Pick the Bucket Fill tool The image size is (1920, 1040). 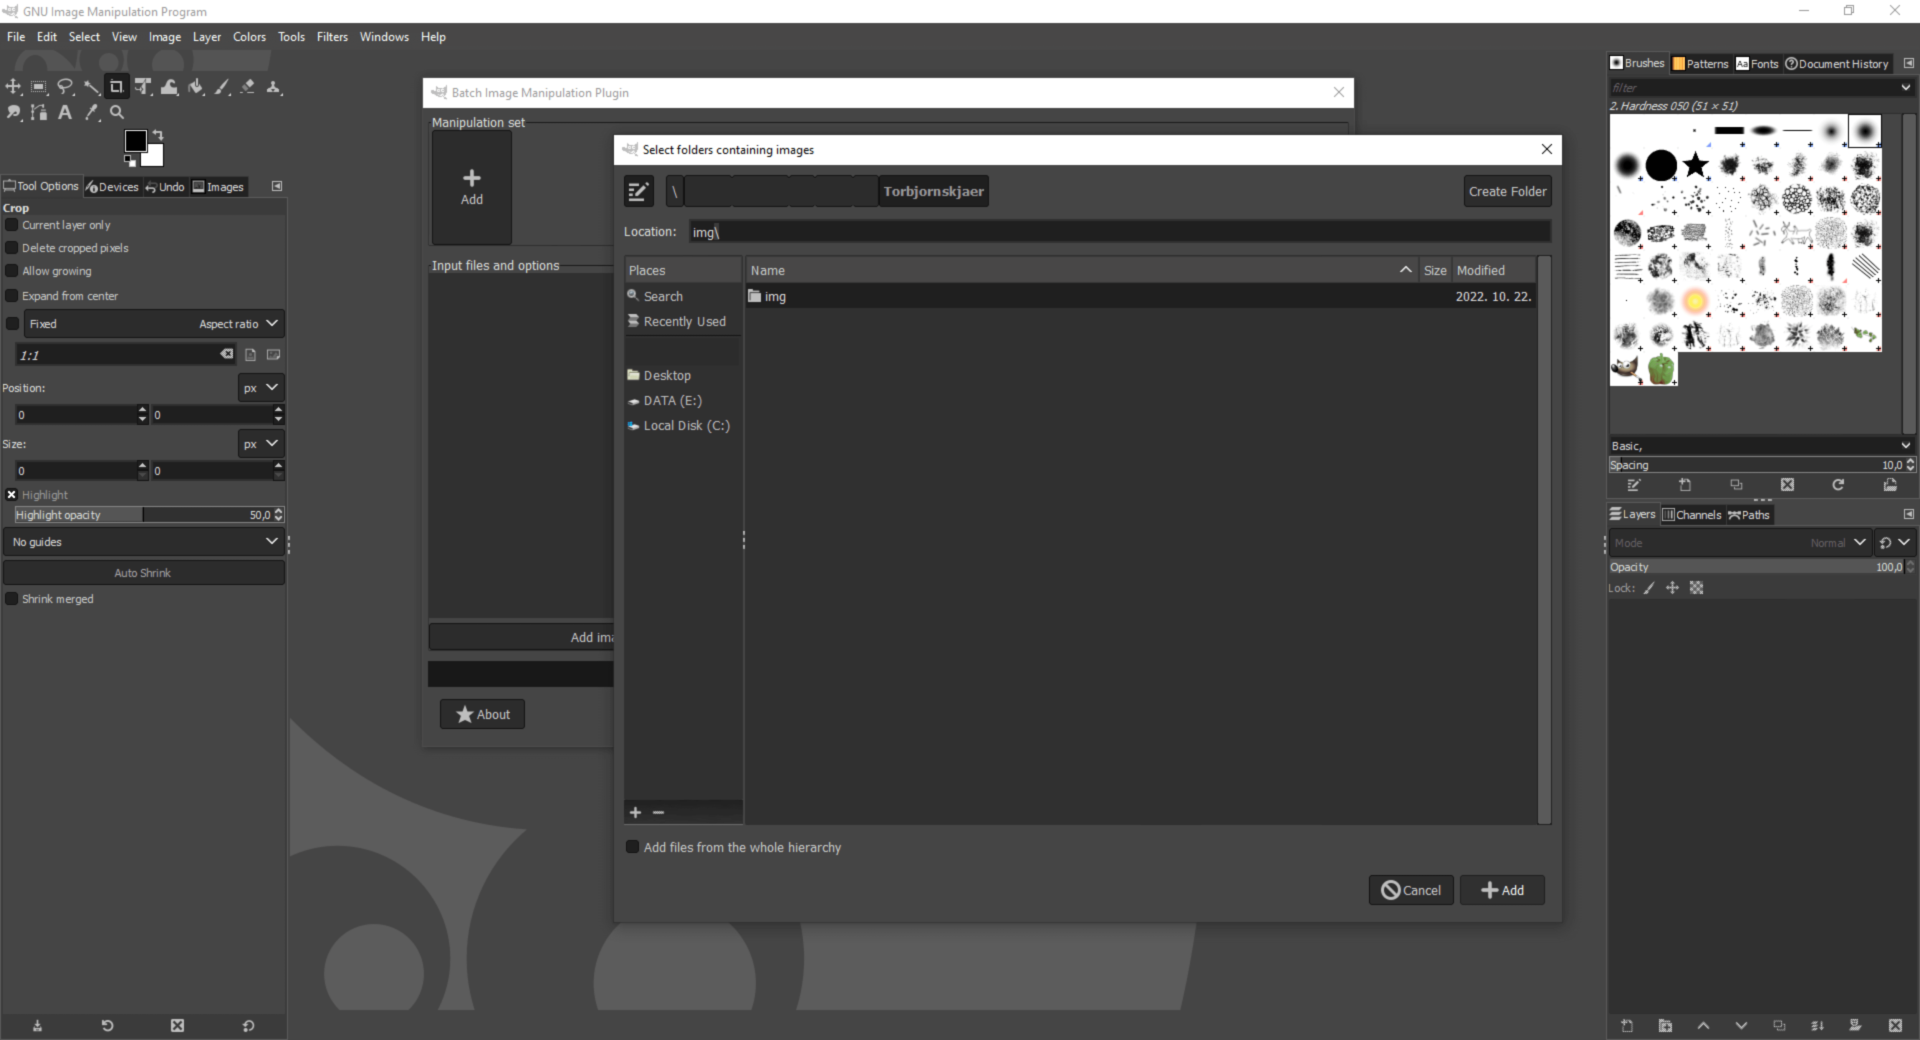tap(196, 87)
